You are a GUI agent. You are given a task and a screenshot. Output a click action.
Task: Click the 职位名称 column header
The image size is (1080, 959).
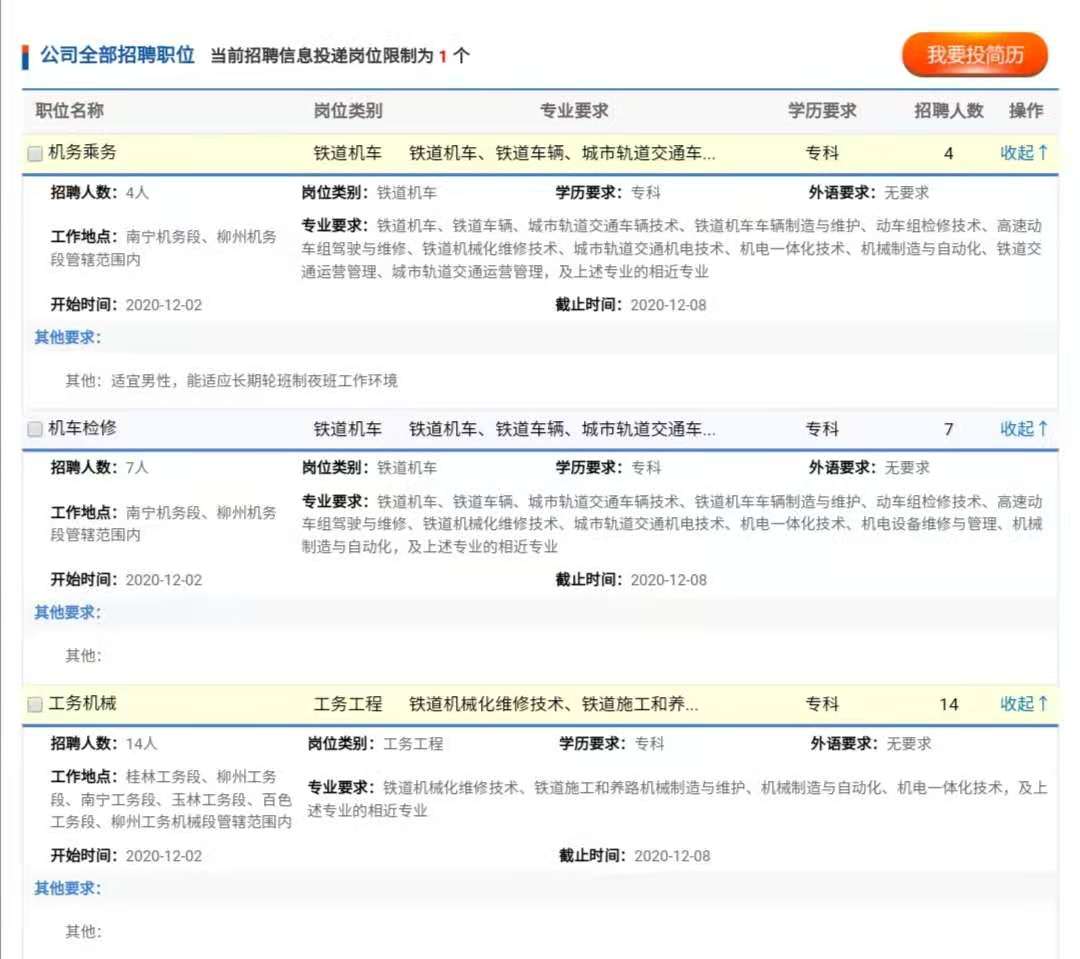pyautogui.click(x=70, y=111)
